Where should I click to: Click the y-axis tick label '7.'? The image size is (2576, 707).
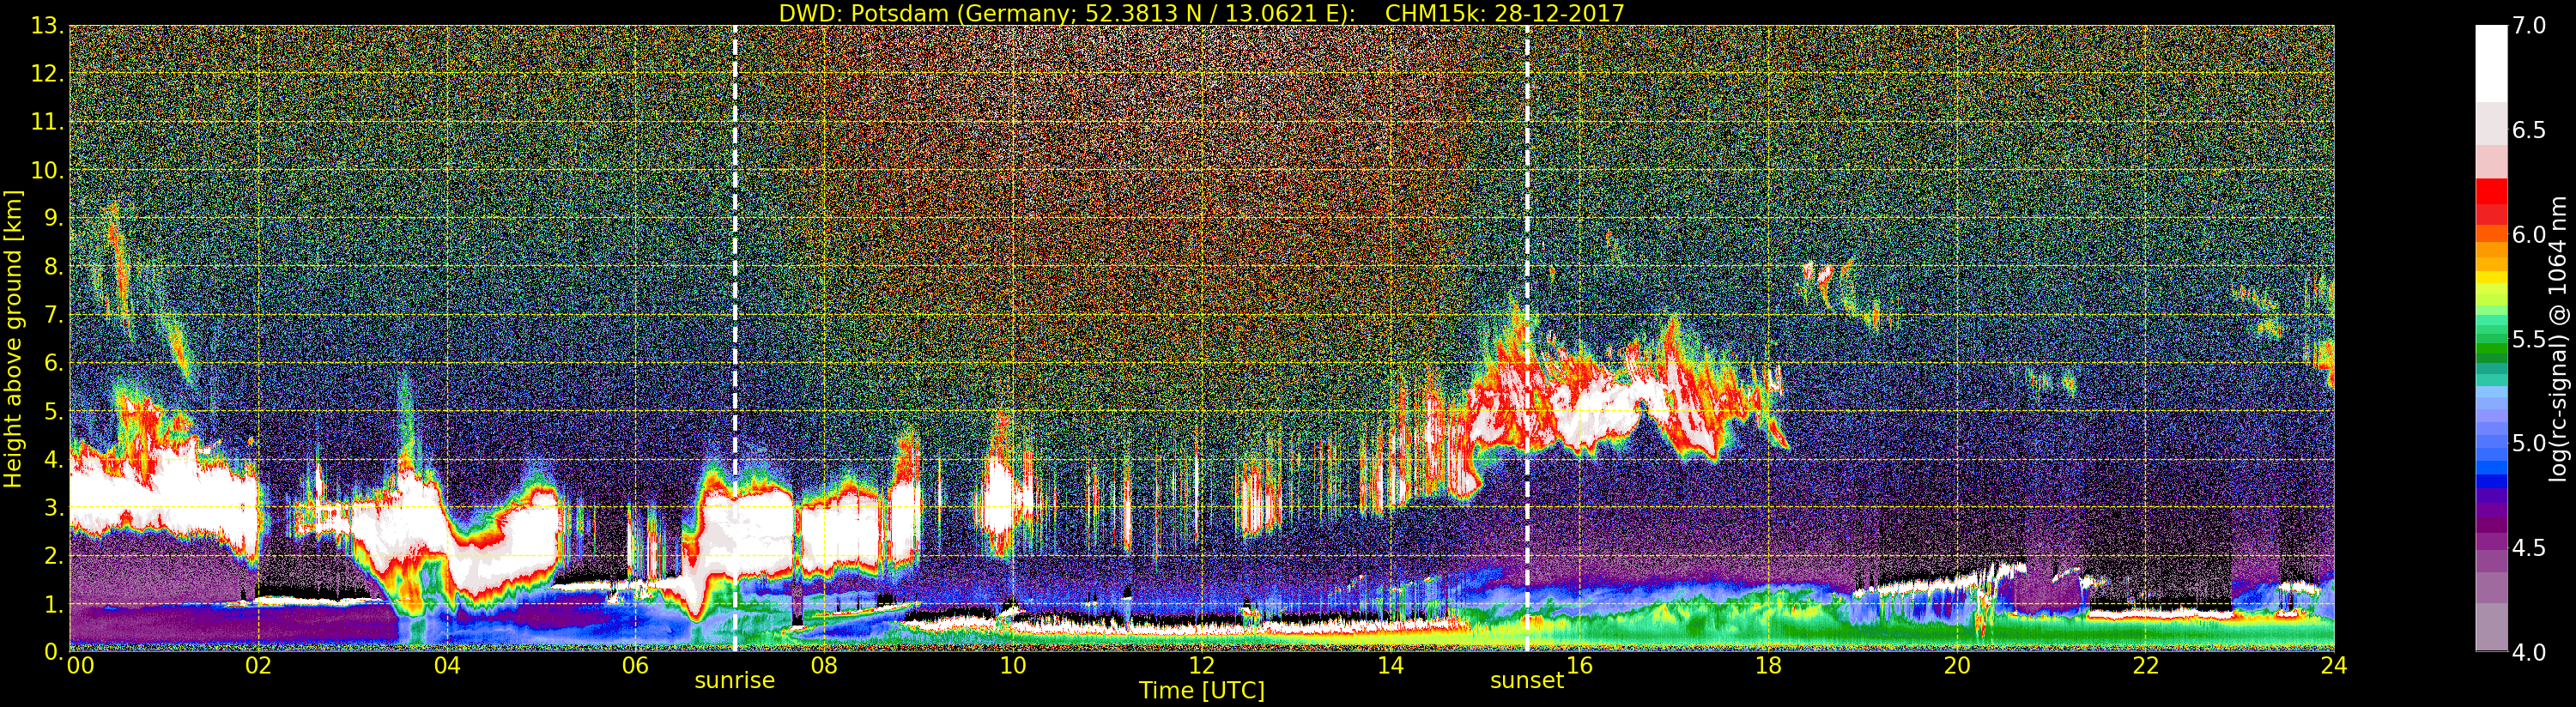click(54, 315)
